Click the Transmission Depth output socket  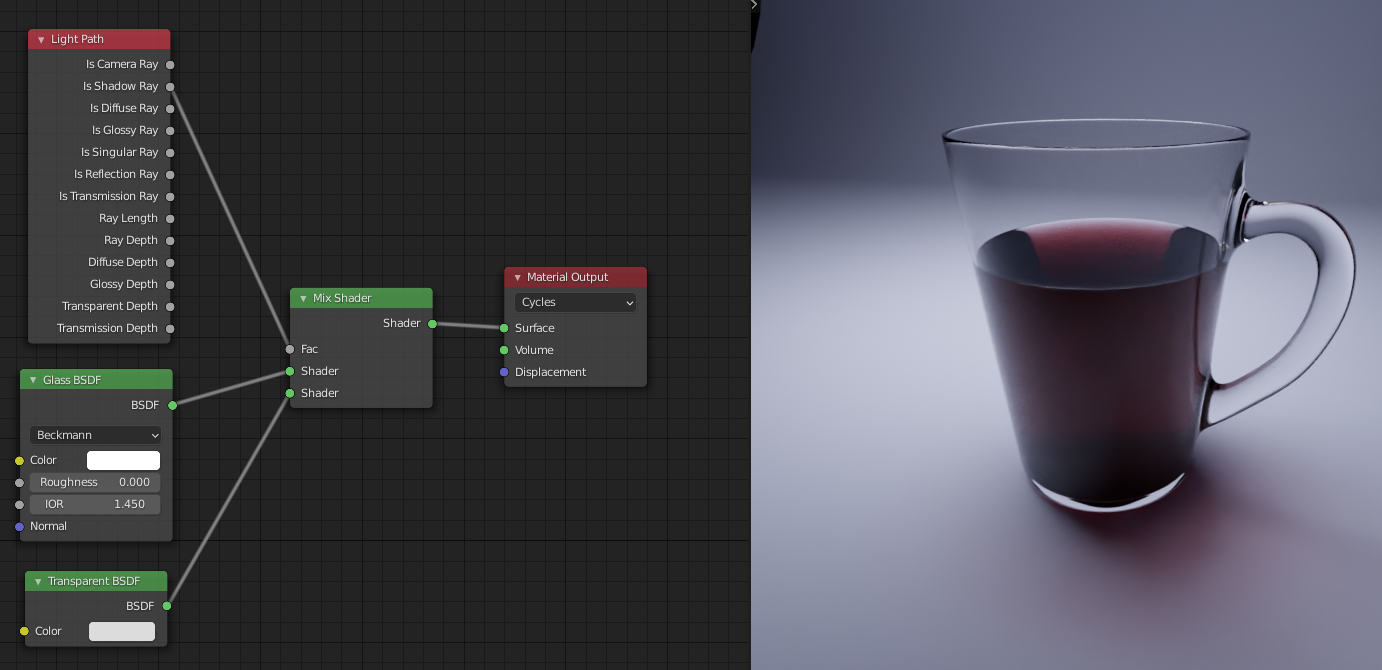pos(170,329)
